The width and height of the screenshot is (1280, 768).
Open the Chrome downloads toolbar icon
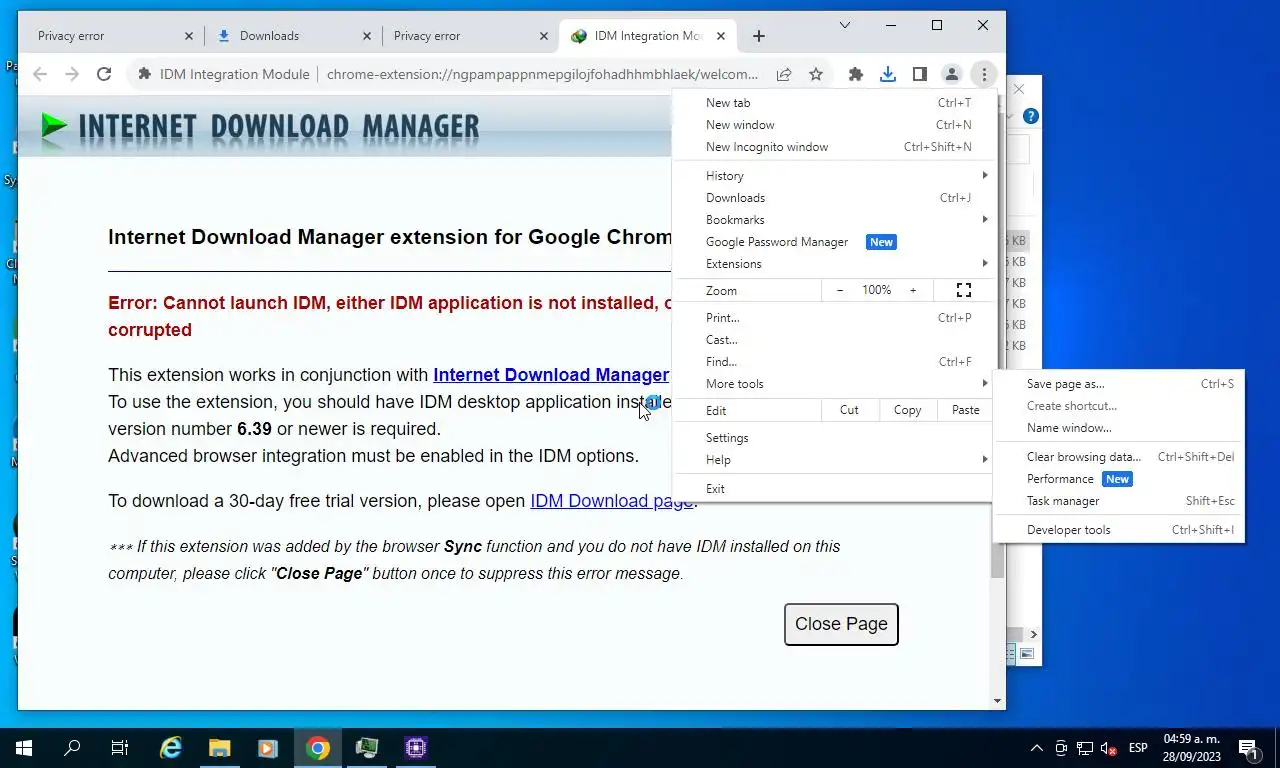[888, 74]
